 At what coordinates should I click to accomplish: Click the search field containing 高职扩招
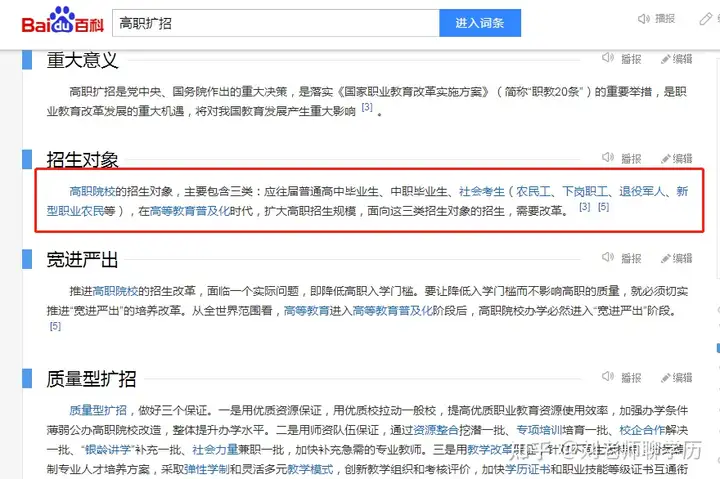[x=276, y=23]
